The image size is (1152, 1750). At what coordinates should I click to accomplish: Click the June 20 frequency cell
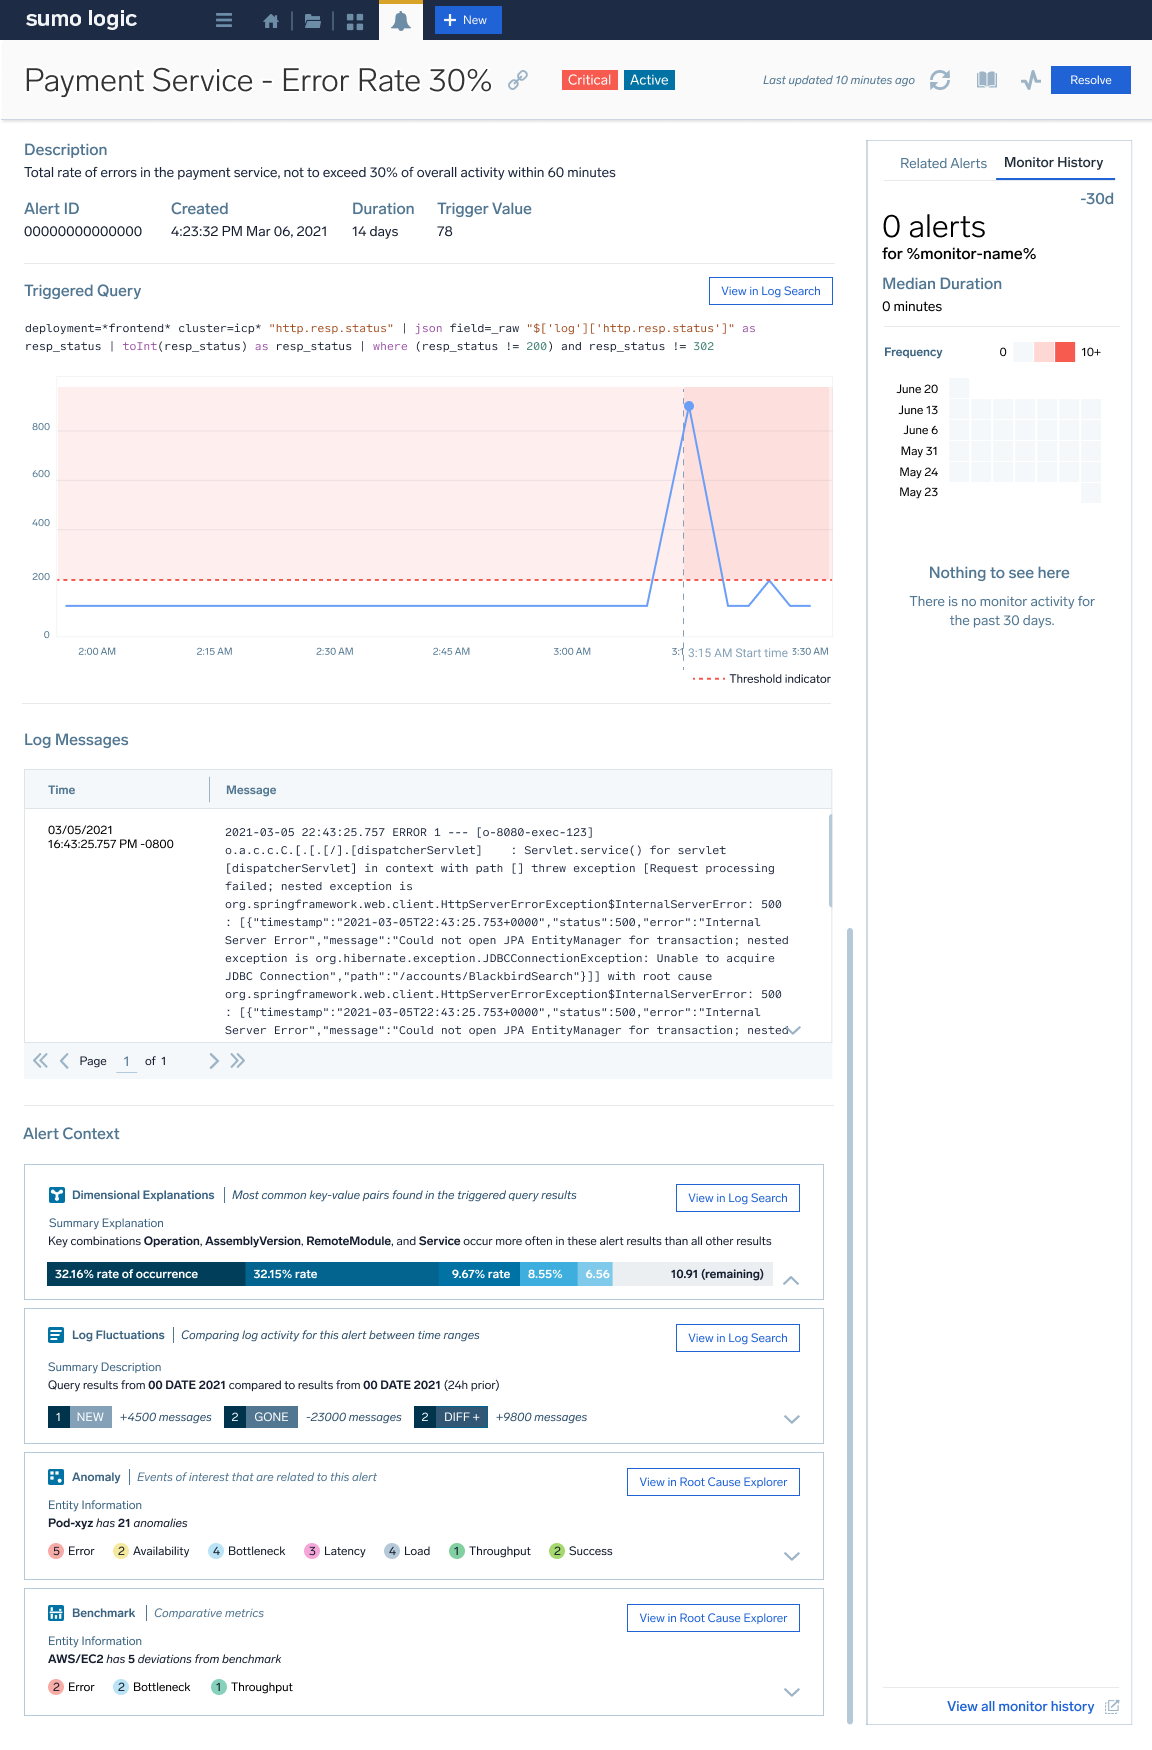959,388
